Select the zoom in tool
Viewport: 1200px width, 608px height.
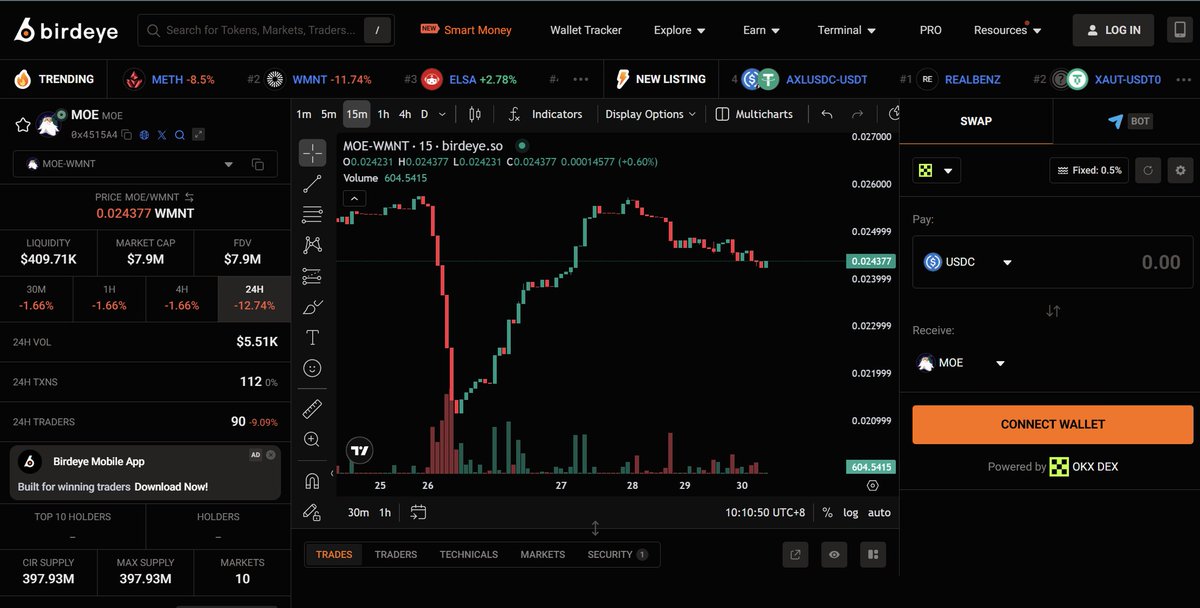[312, 439]
